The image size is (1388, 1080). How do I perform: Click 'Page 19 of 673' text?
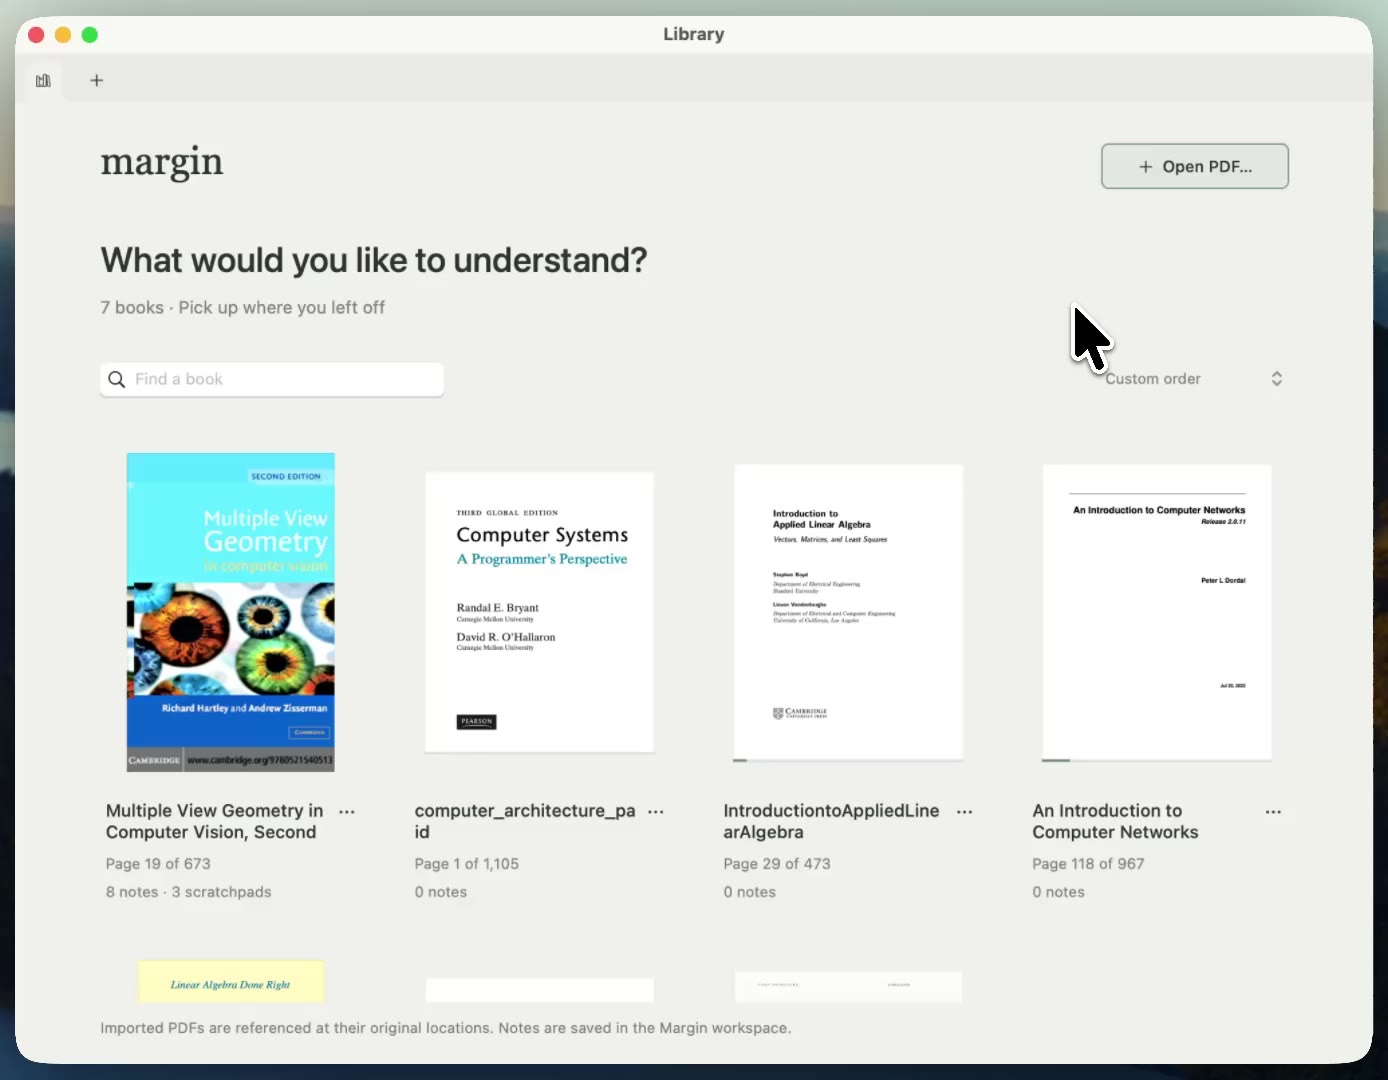click(x=158, y=864)
